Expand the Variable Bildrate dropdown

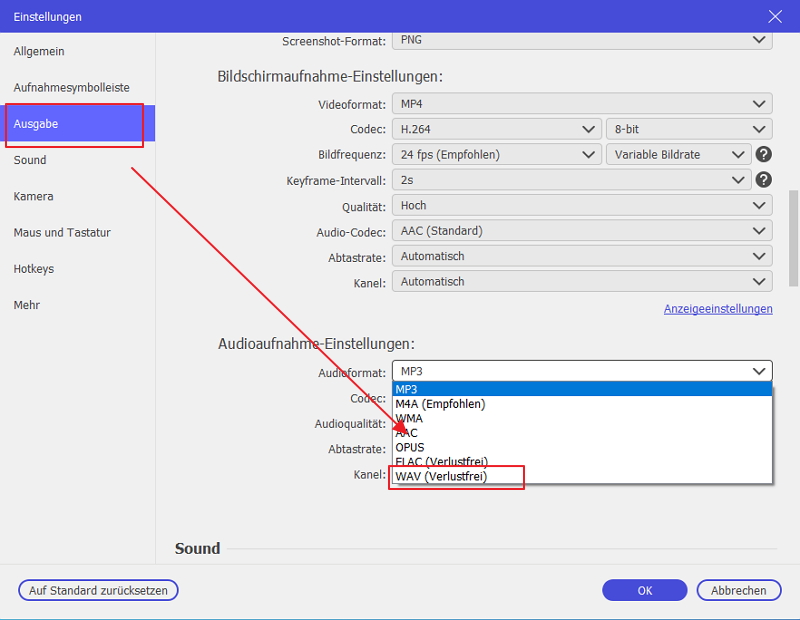678,154
